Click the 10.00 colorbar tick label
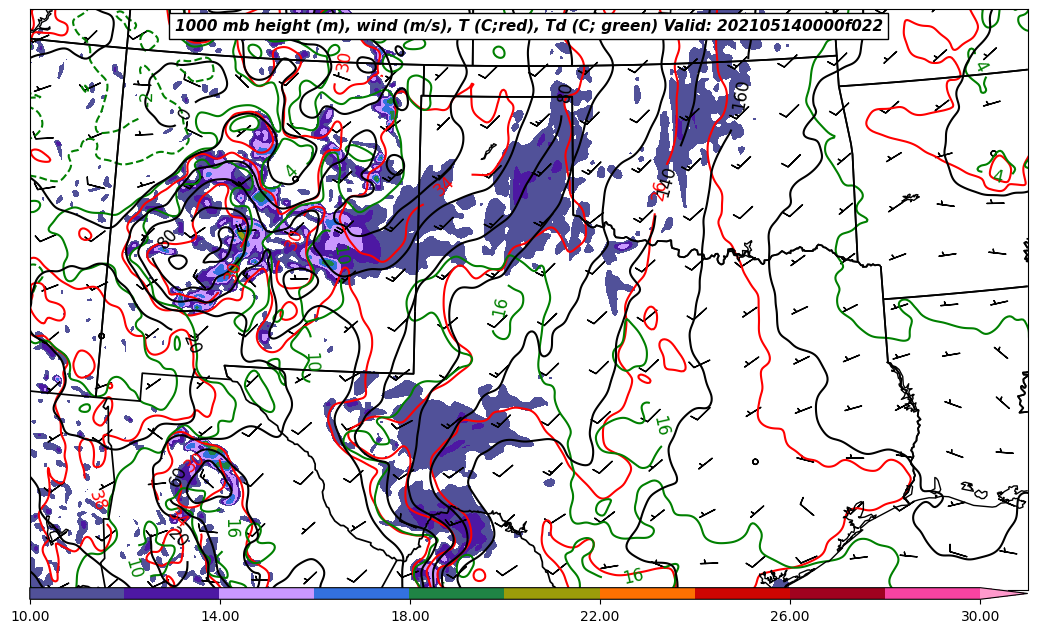Image resolution: width=1037 pixels, height=633 pixels. pyautogui.click(x=30, y=616)
